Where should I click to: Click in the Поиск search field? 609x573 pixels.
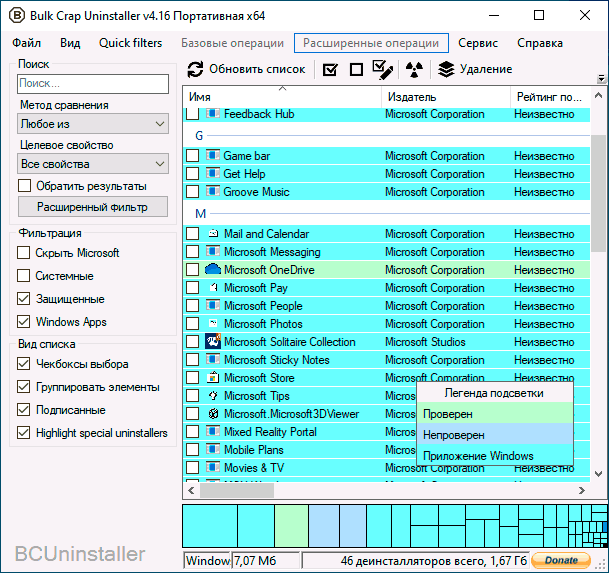pos(93,84)
